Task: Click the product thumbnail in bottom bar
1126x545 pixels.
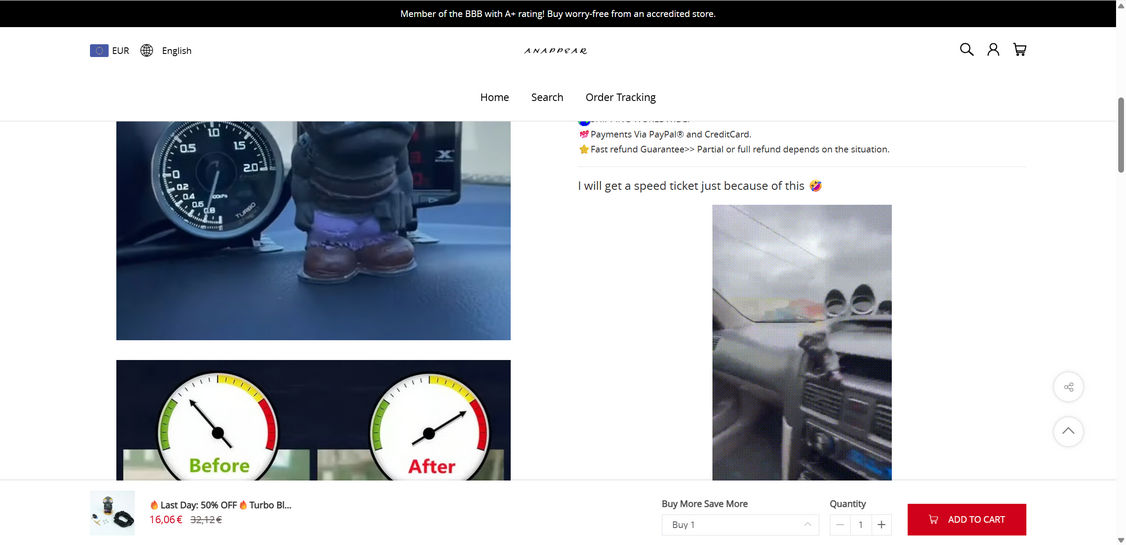Action: (x=112, y=513)
